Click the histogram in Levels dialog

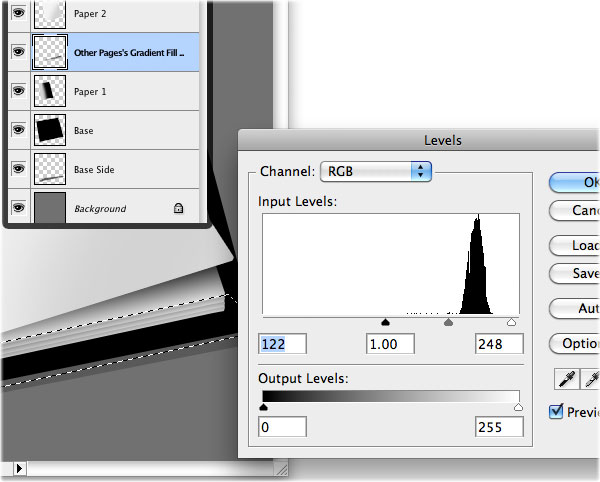coord(391,264)
